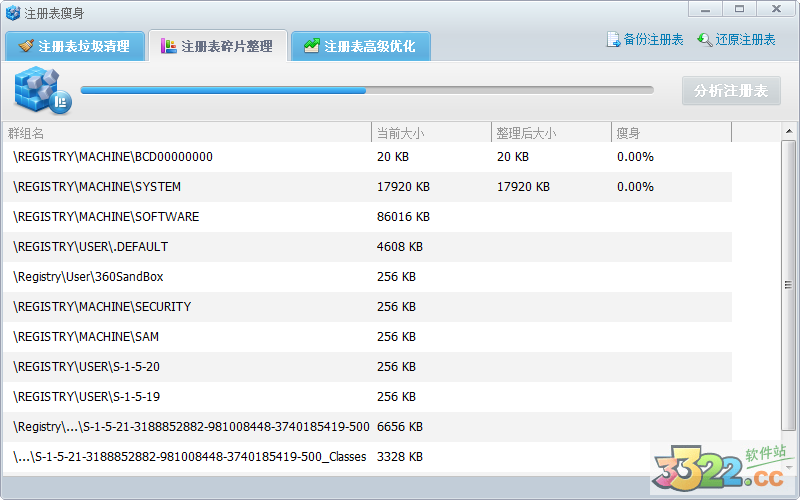The width and height of the screenshot is (800, 500).
Task: Sort by the 当前大小 column header
Action: tap(430, 133)
